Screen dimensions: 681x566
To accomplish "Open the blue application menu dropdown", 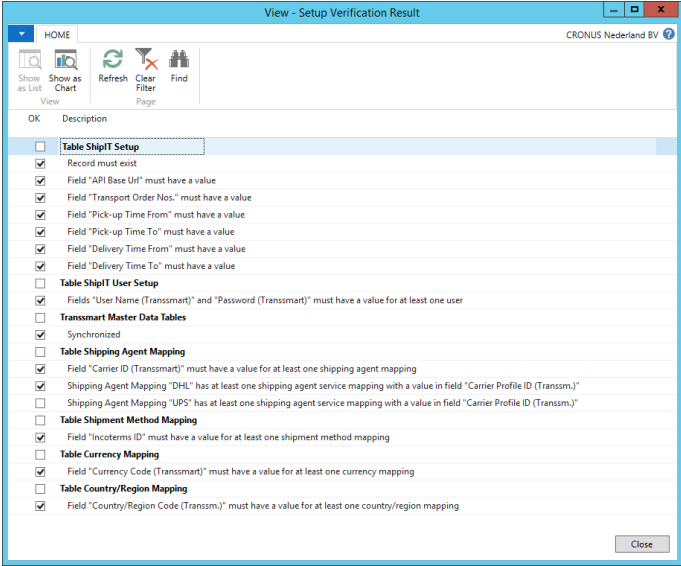I will (20, 34).
